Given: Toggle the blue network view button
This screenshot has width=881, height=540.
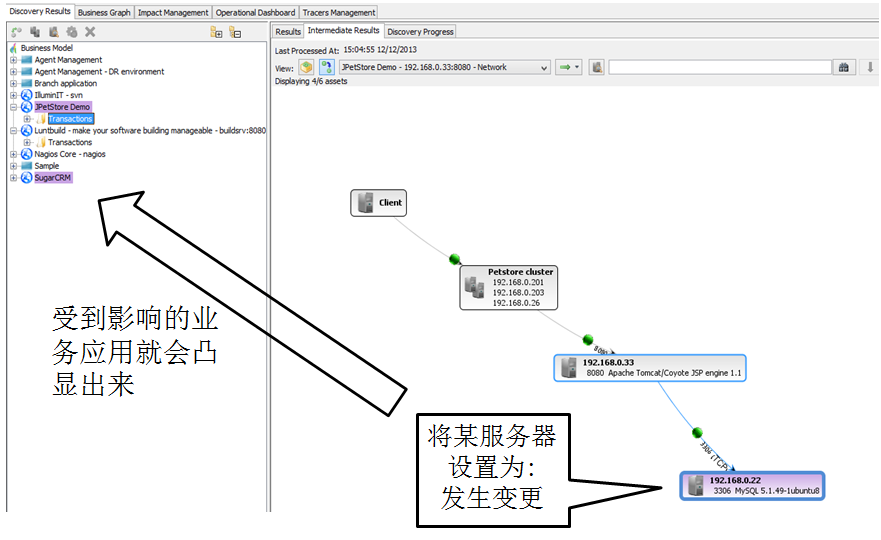Looking at the screenshot, I should [x=326, y=67].
